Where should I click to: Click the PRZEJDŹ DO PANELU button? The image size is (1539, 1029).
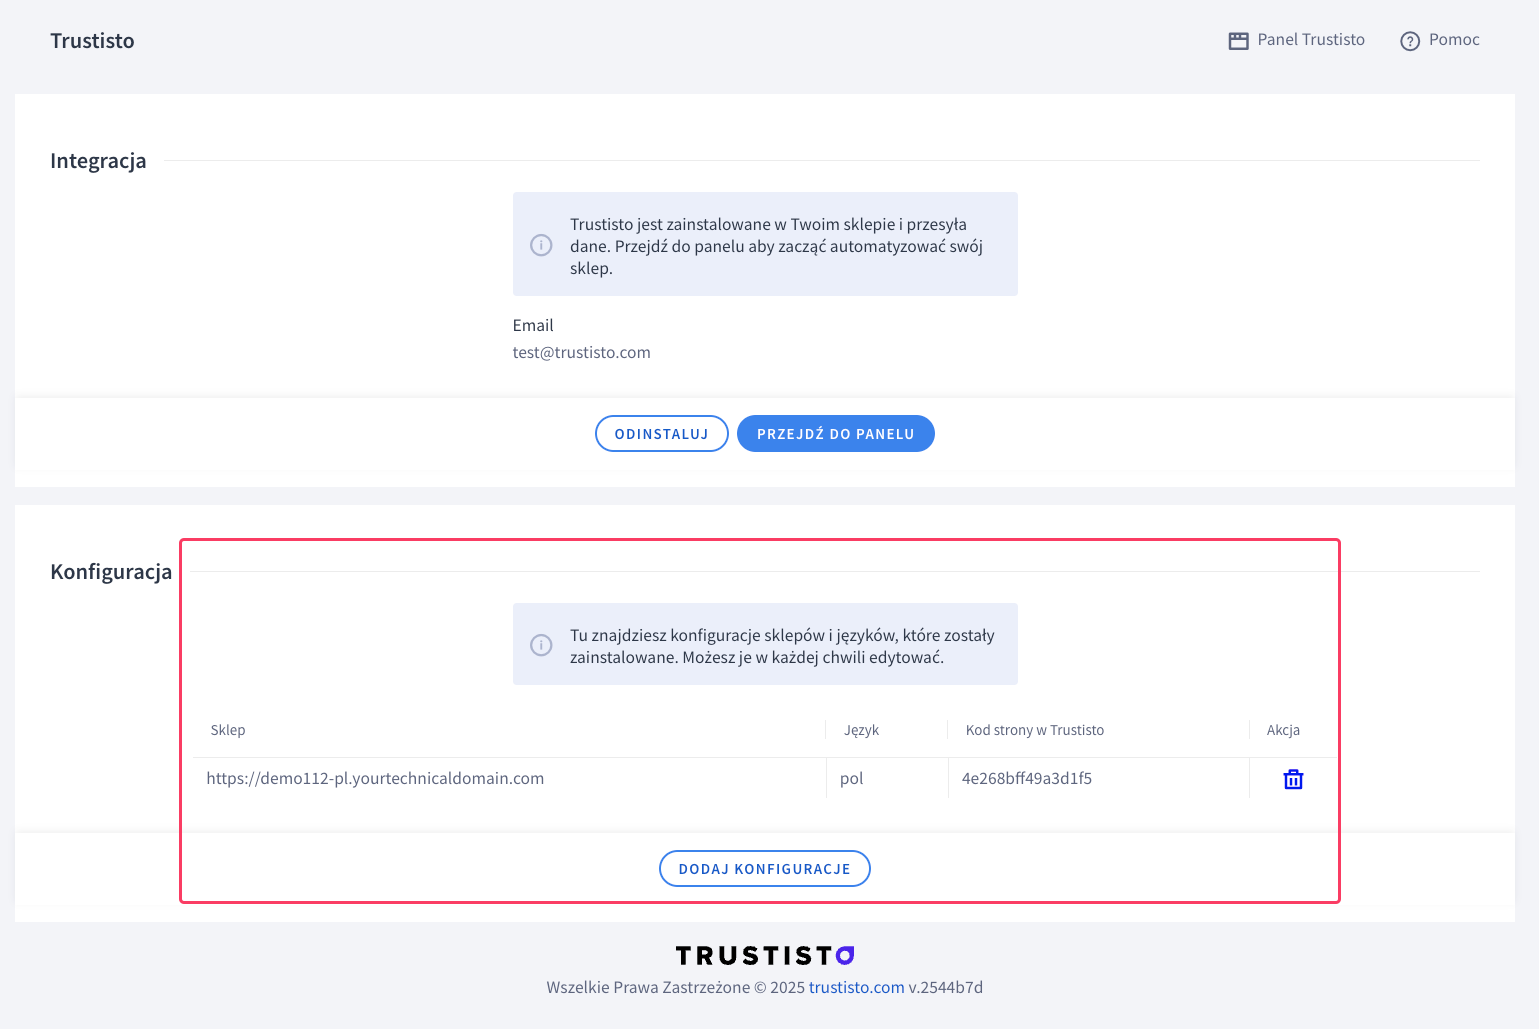click(836, 434)
